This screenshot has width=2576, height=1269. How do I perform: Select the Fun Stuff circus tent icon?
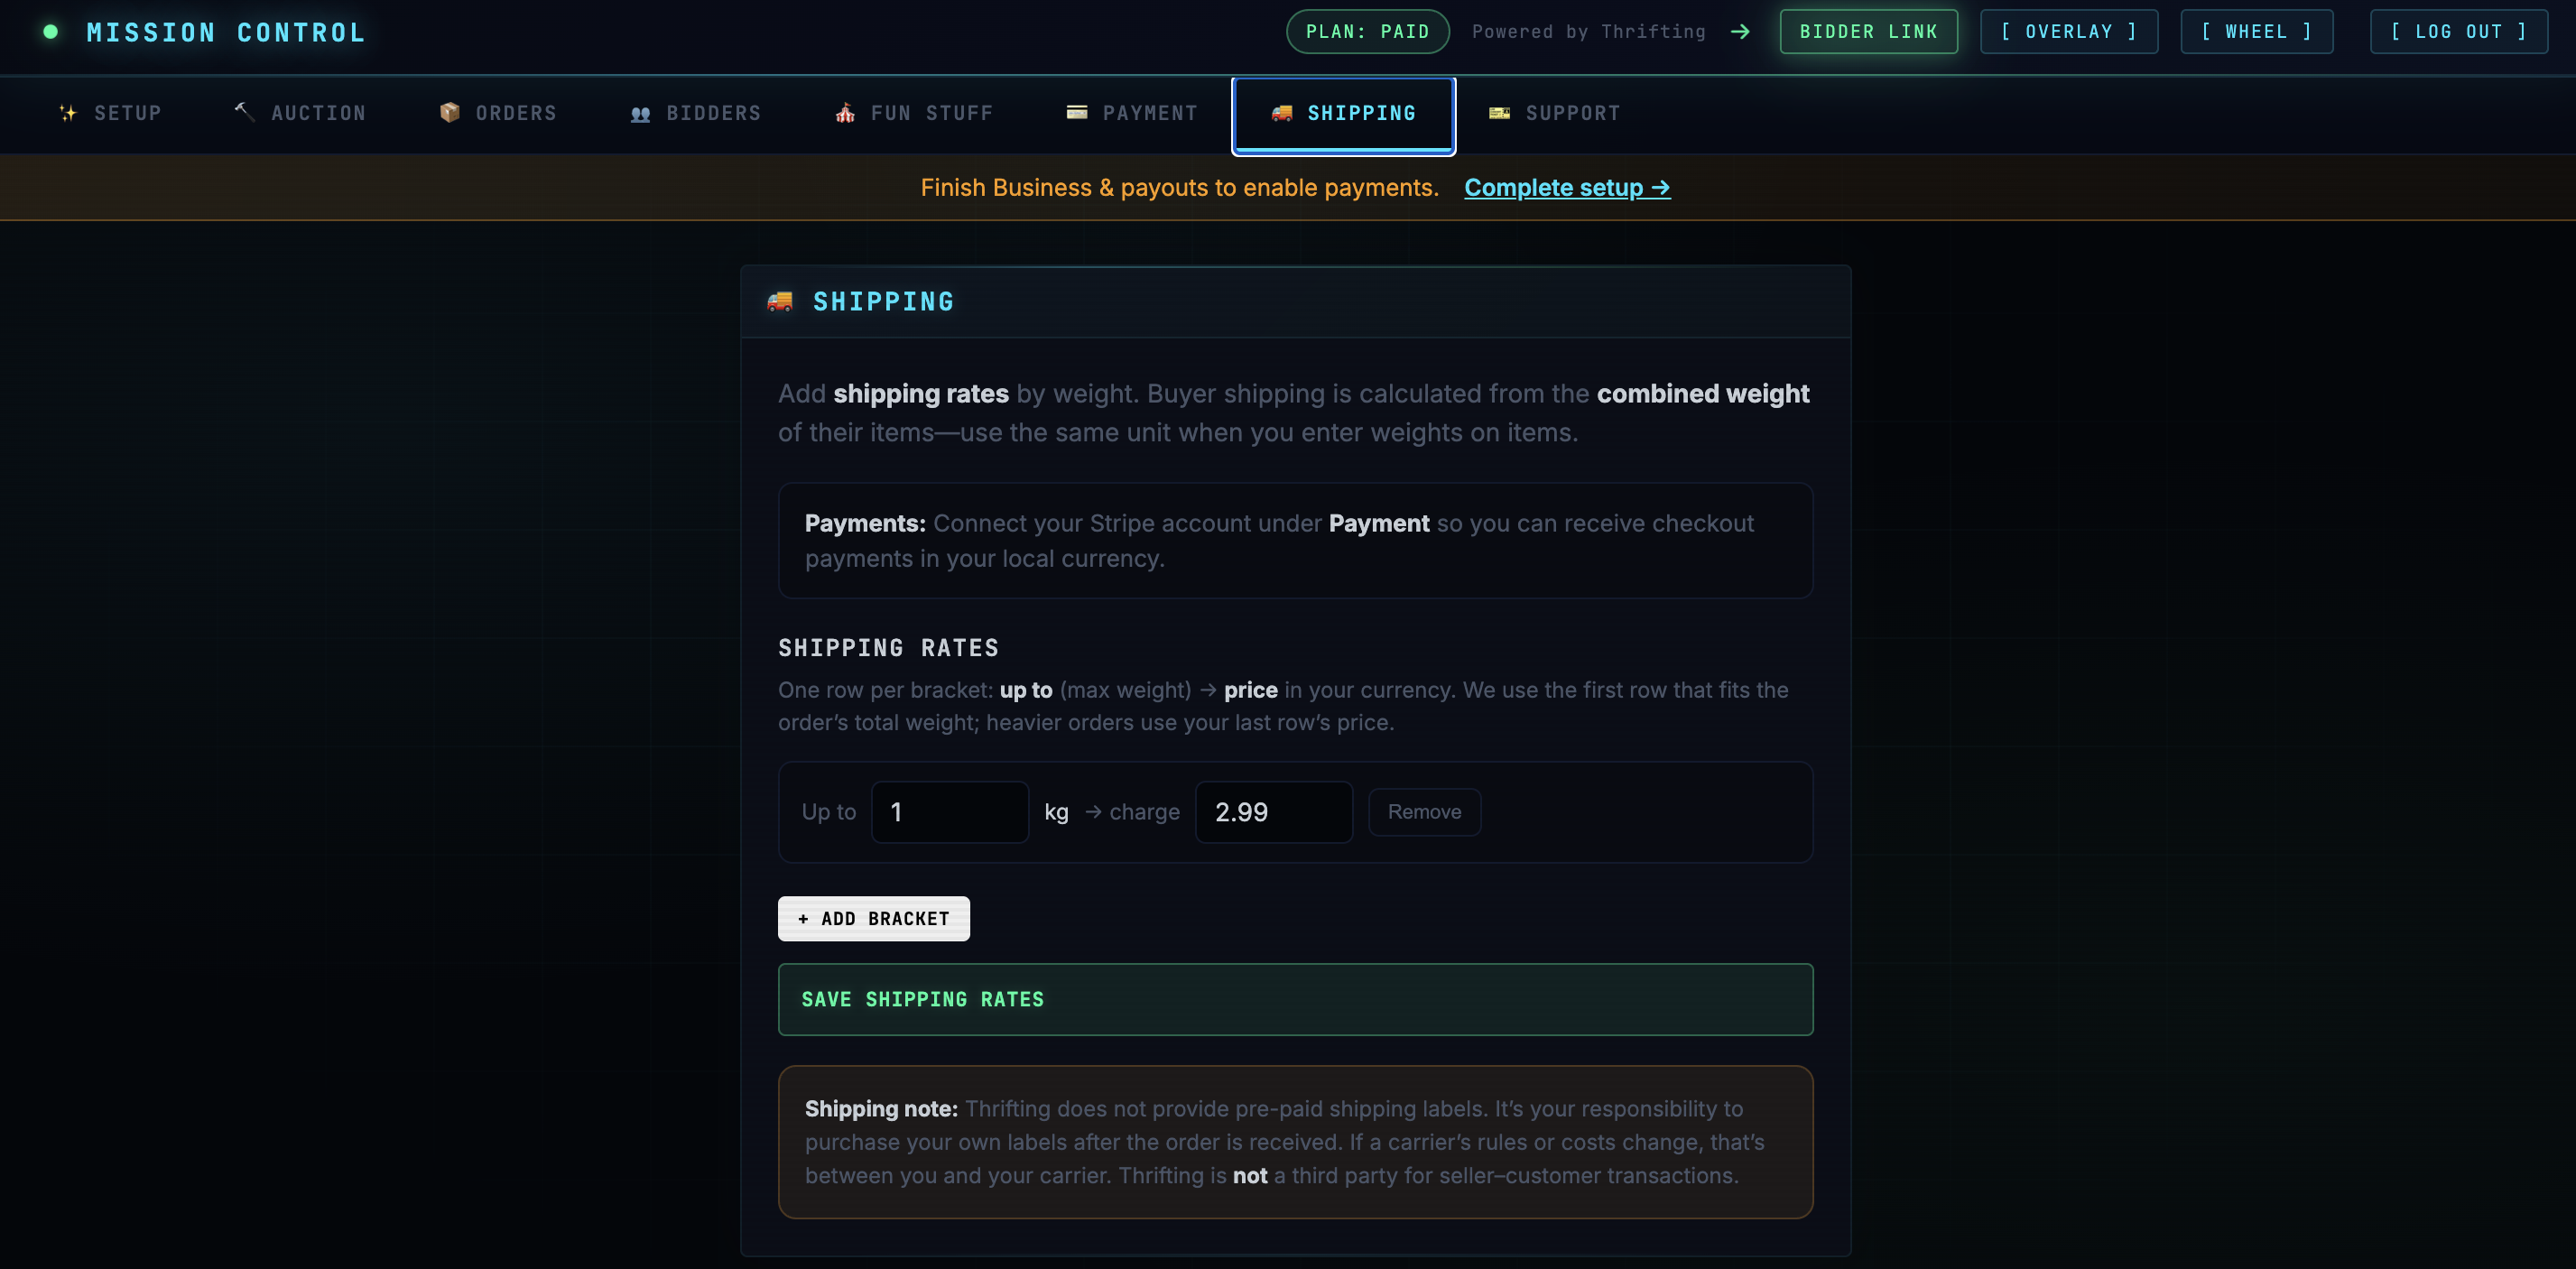845,113
